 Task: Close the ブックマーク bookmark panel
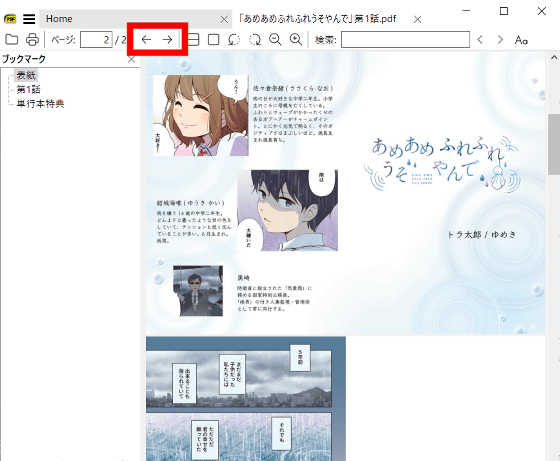pos(131,59)
